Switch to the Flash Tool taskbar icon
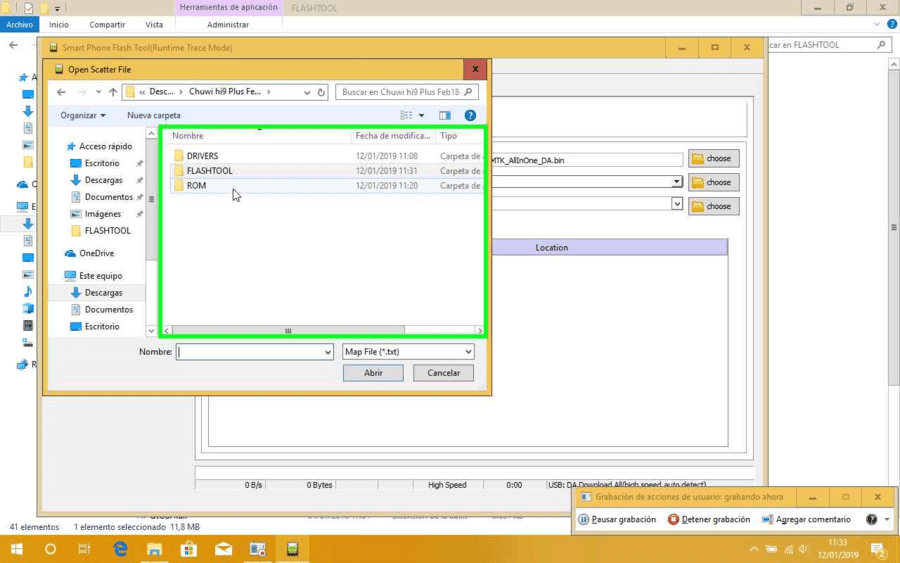The height and width of the screenshot is (563, 900). coord(293,549)
